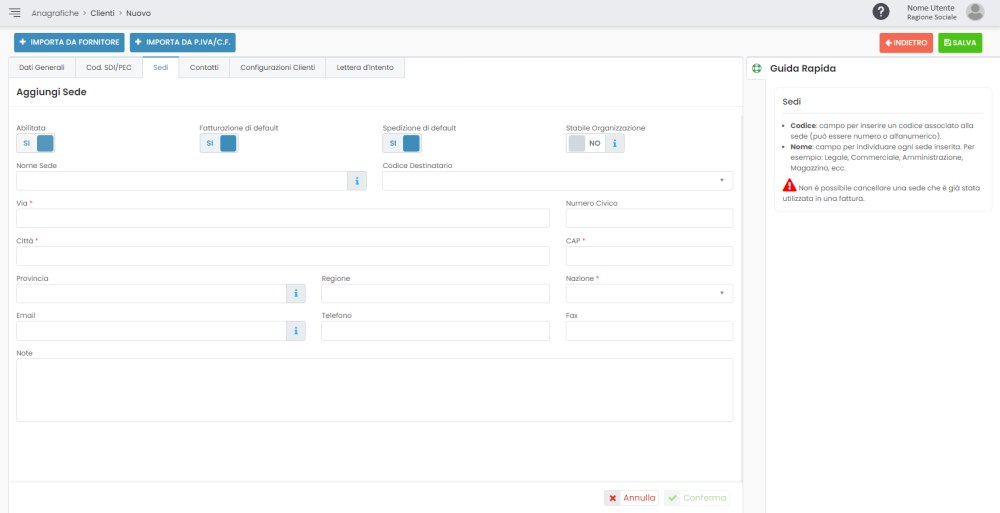Click the Provincia info icon

pos(296,294)
